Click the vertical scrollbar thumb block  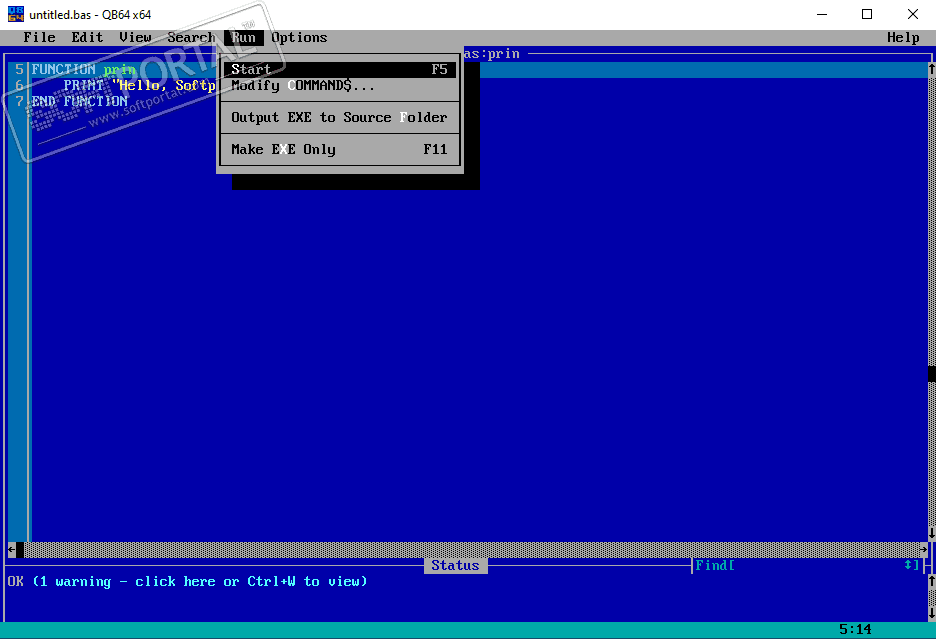[931, 374]
